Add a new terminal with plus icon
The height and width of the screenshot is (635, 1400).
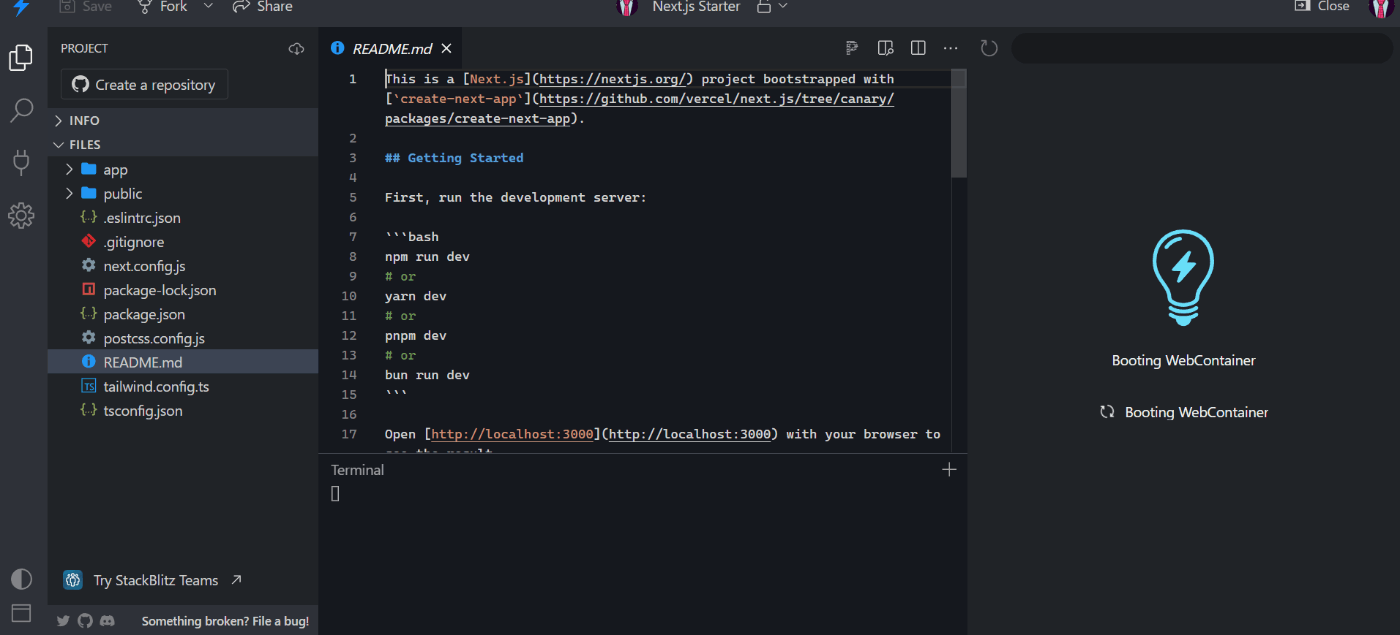click(x=949, y=469)
